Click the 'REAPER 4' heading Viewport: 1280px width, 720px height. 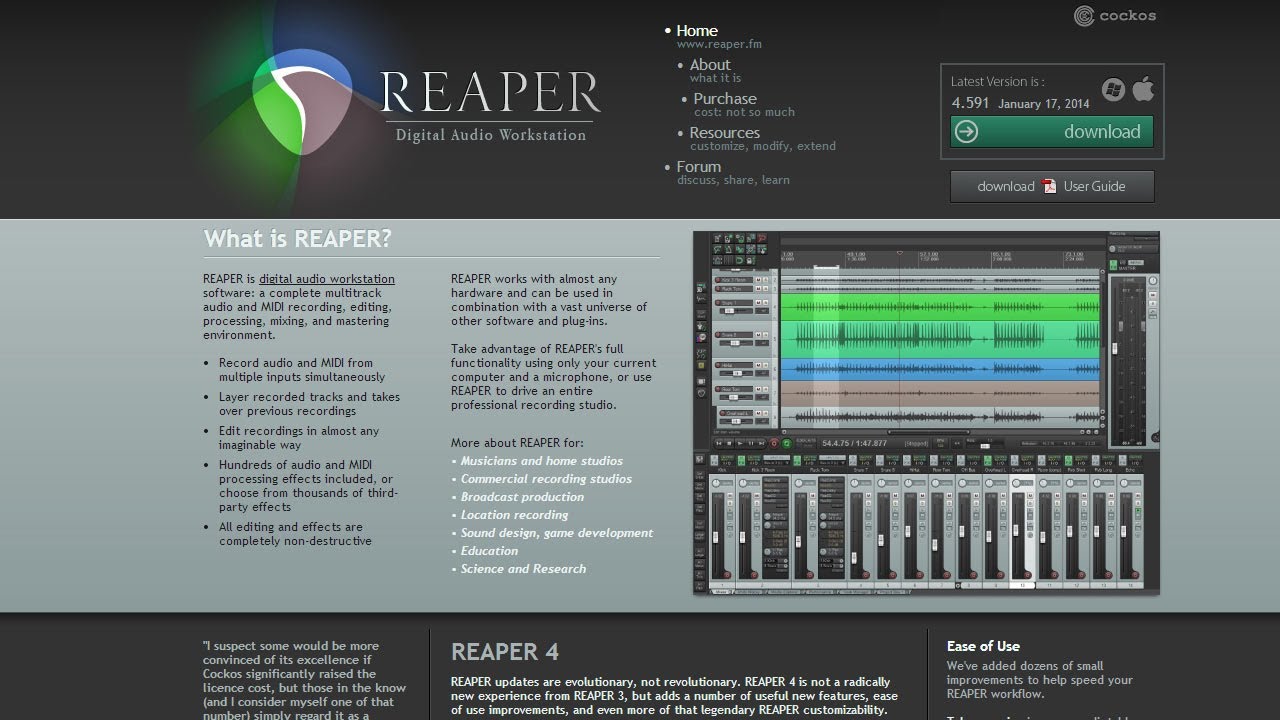coord(504,652)
